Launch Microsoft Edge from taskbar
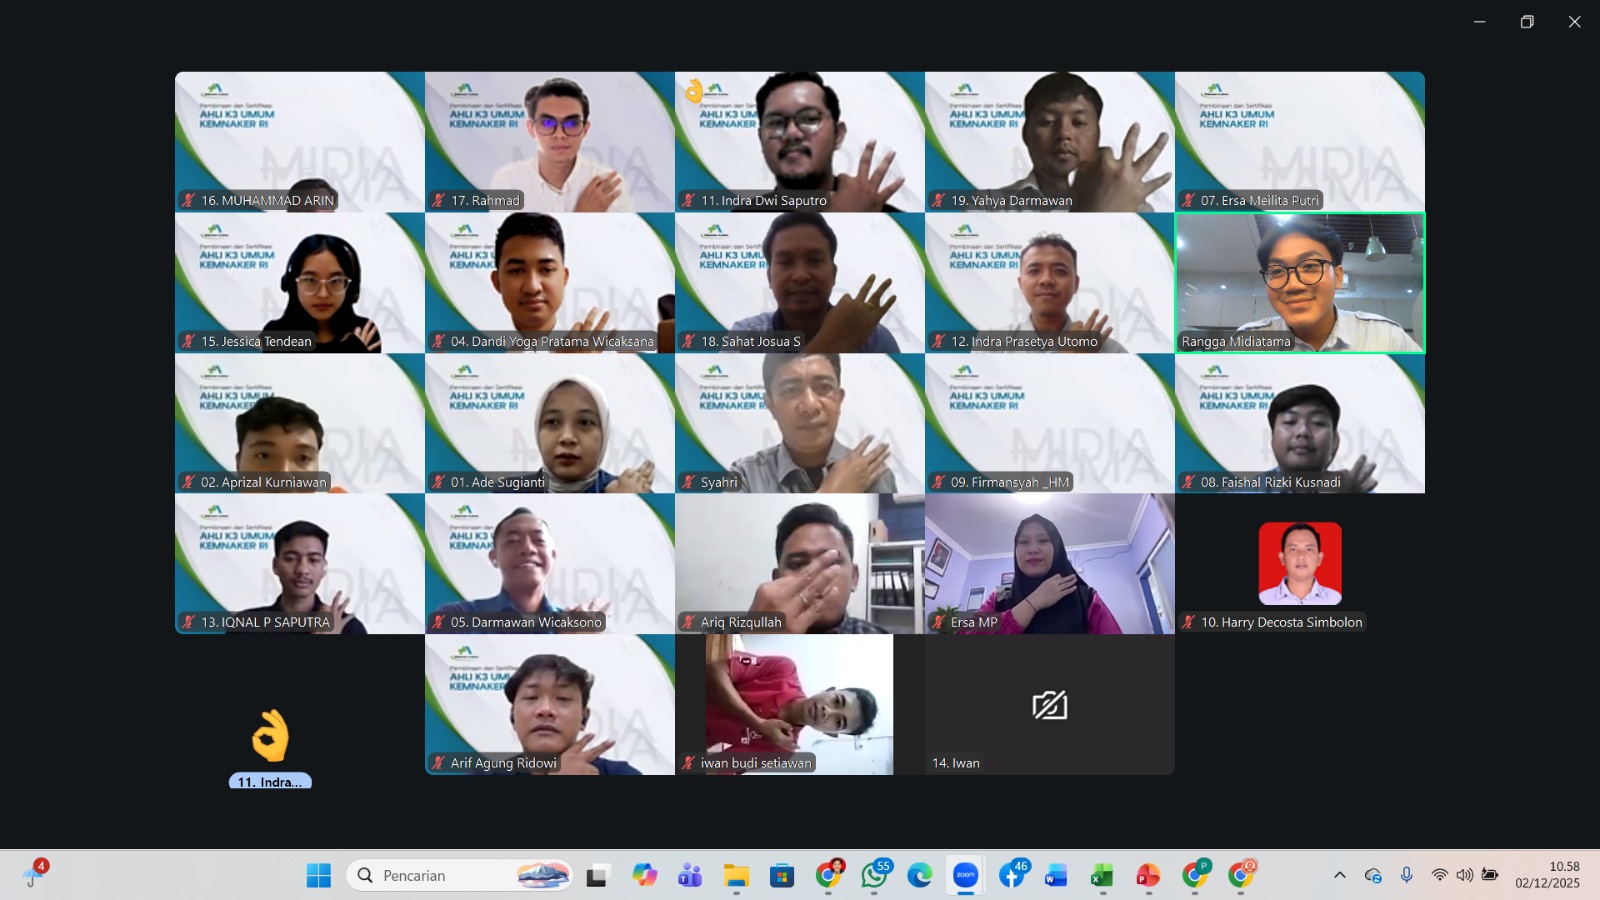This screenshot has width=1600, height=900. pyautogui.click(x=919, y=875)
